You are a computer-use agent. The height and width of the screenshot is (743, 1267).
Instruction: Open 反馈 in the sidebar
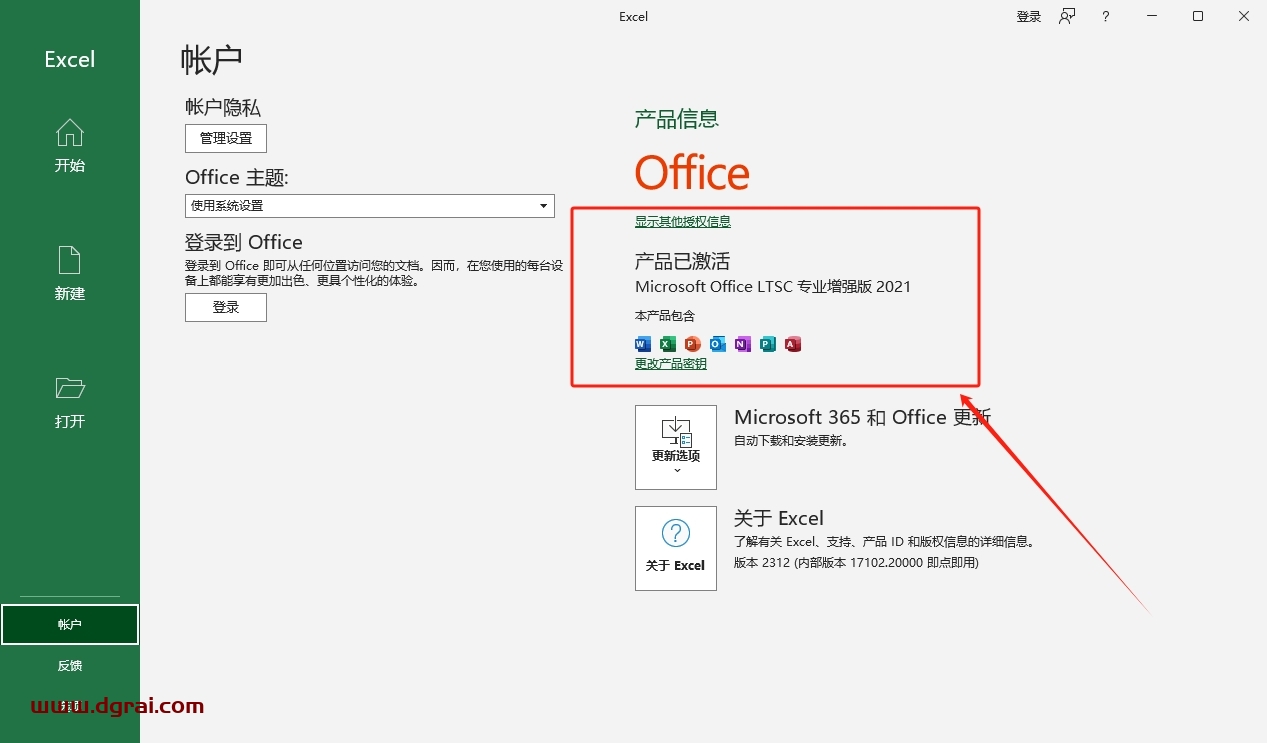pyautogui.click(x=70, y=666)
